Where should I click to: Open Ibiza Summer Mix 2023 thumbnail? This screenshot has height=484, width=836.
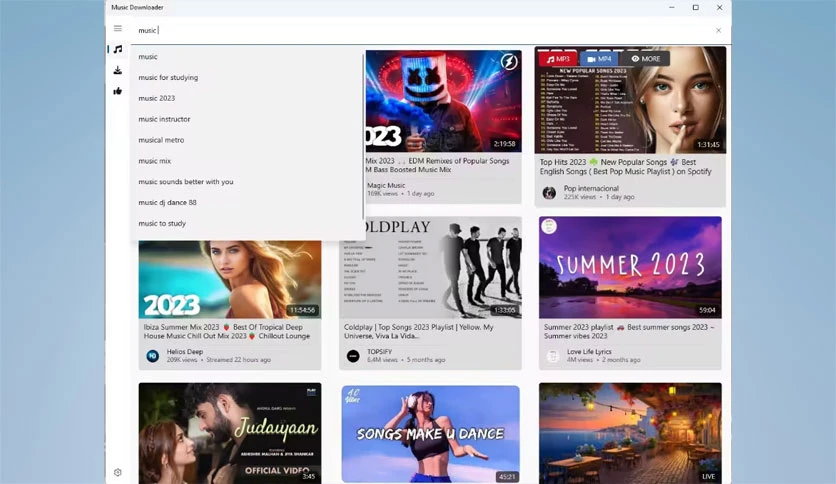tap(230, 279)
